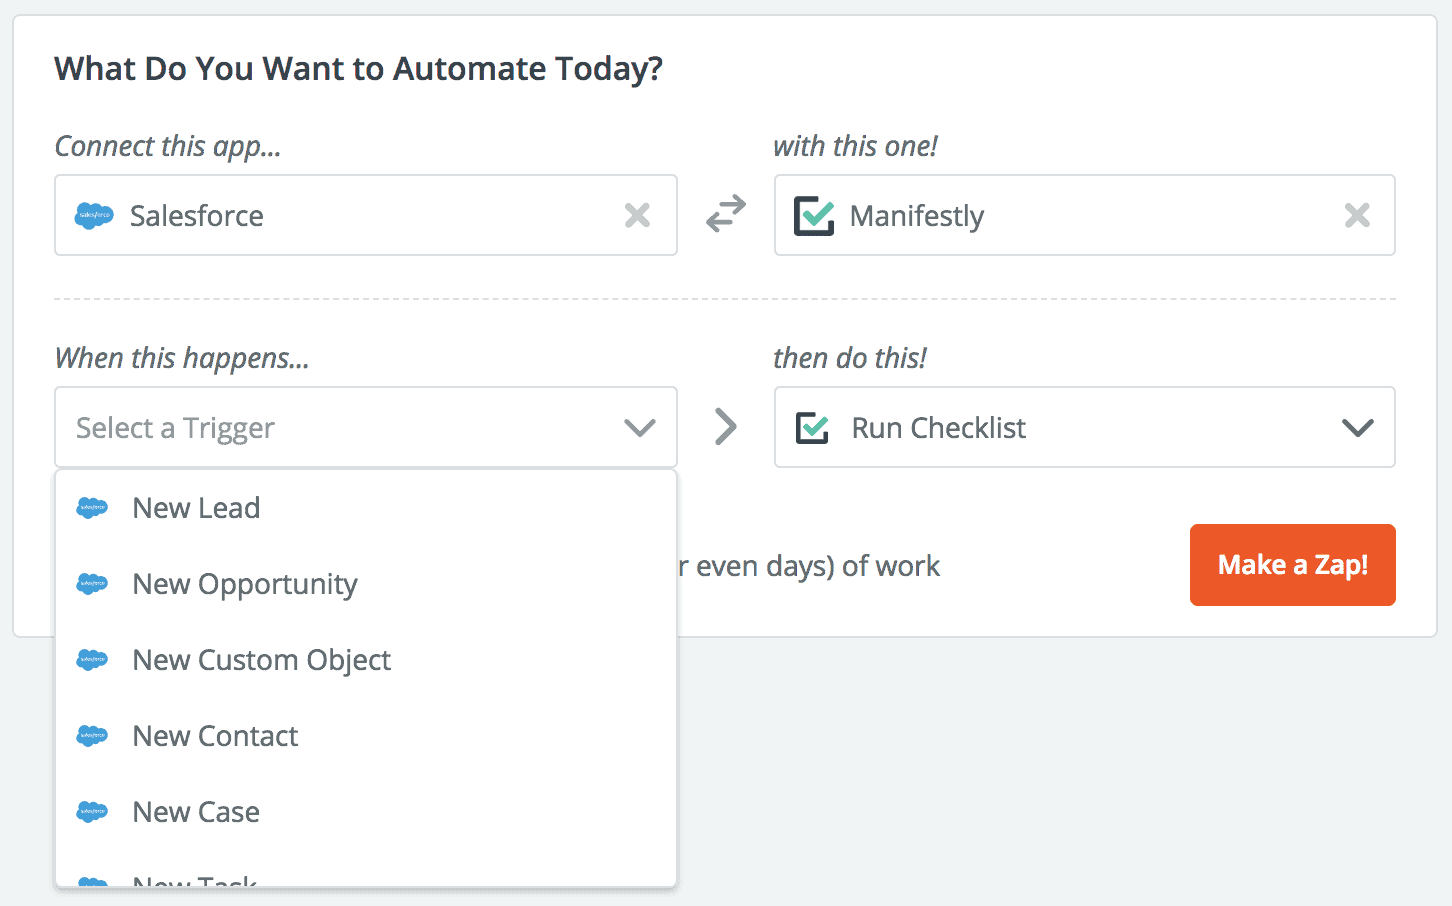
Task: Swap the two connected apps using arrows icon
Action: tap(726, 214)
